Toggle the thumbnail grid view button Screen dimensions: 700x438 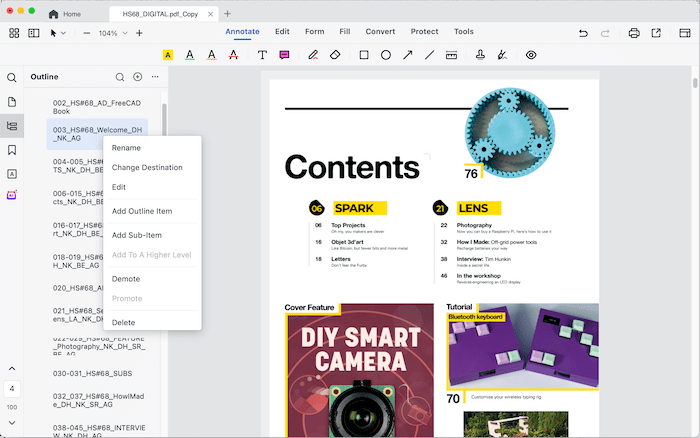14,33
